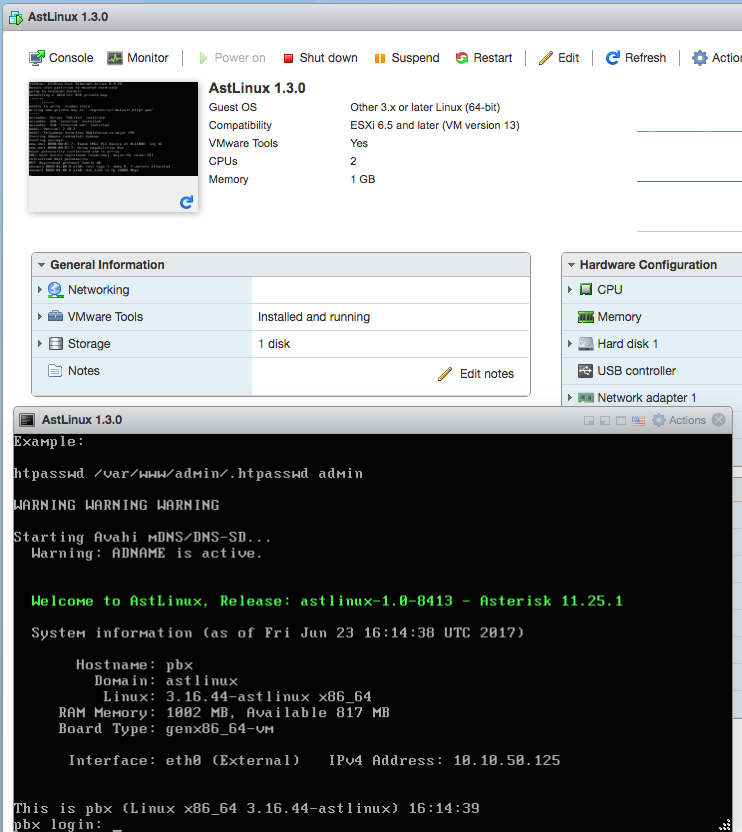Open the Actions menu in the top toolbar

click(717, 58)
